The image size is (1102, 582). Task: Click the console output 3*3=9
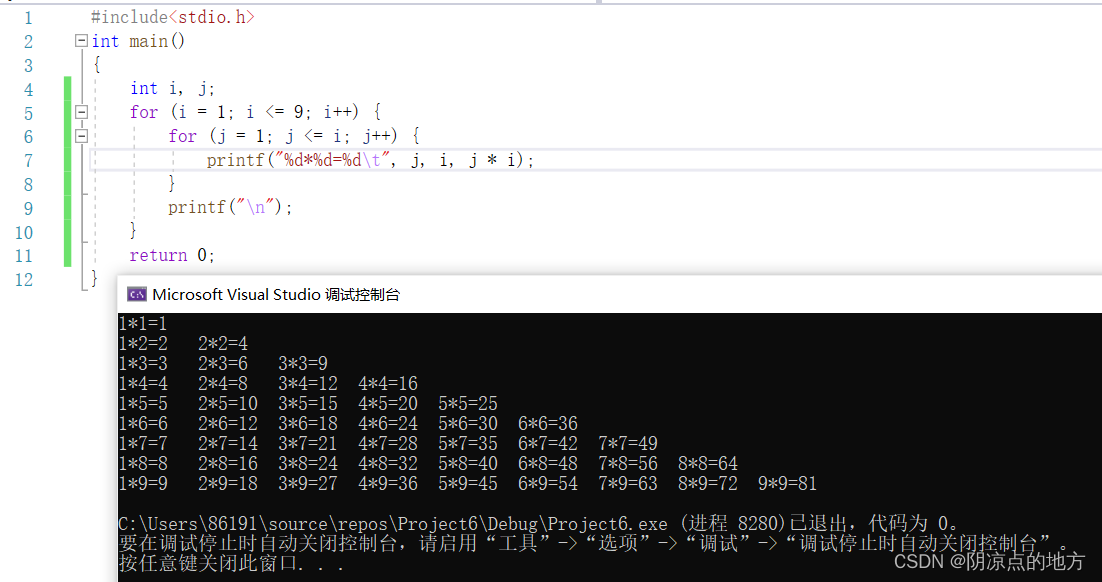click(x=303, y=363)
